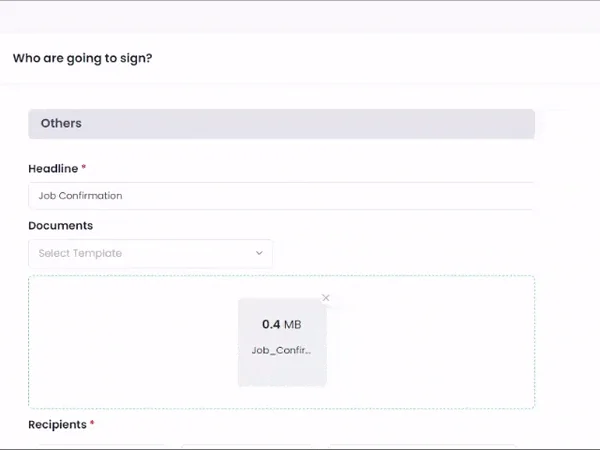
Task: Open the Select Template dropdown
Action: (150, 254)
